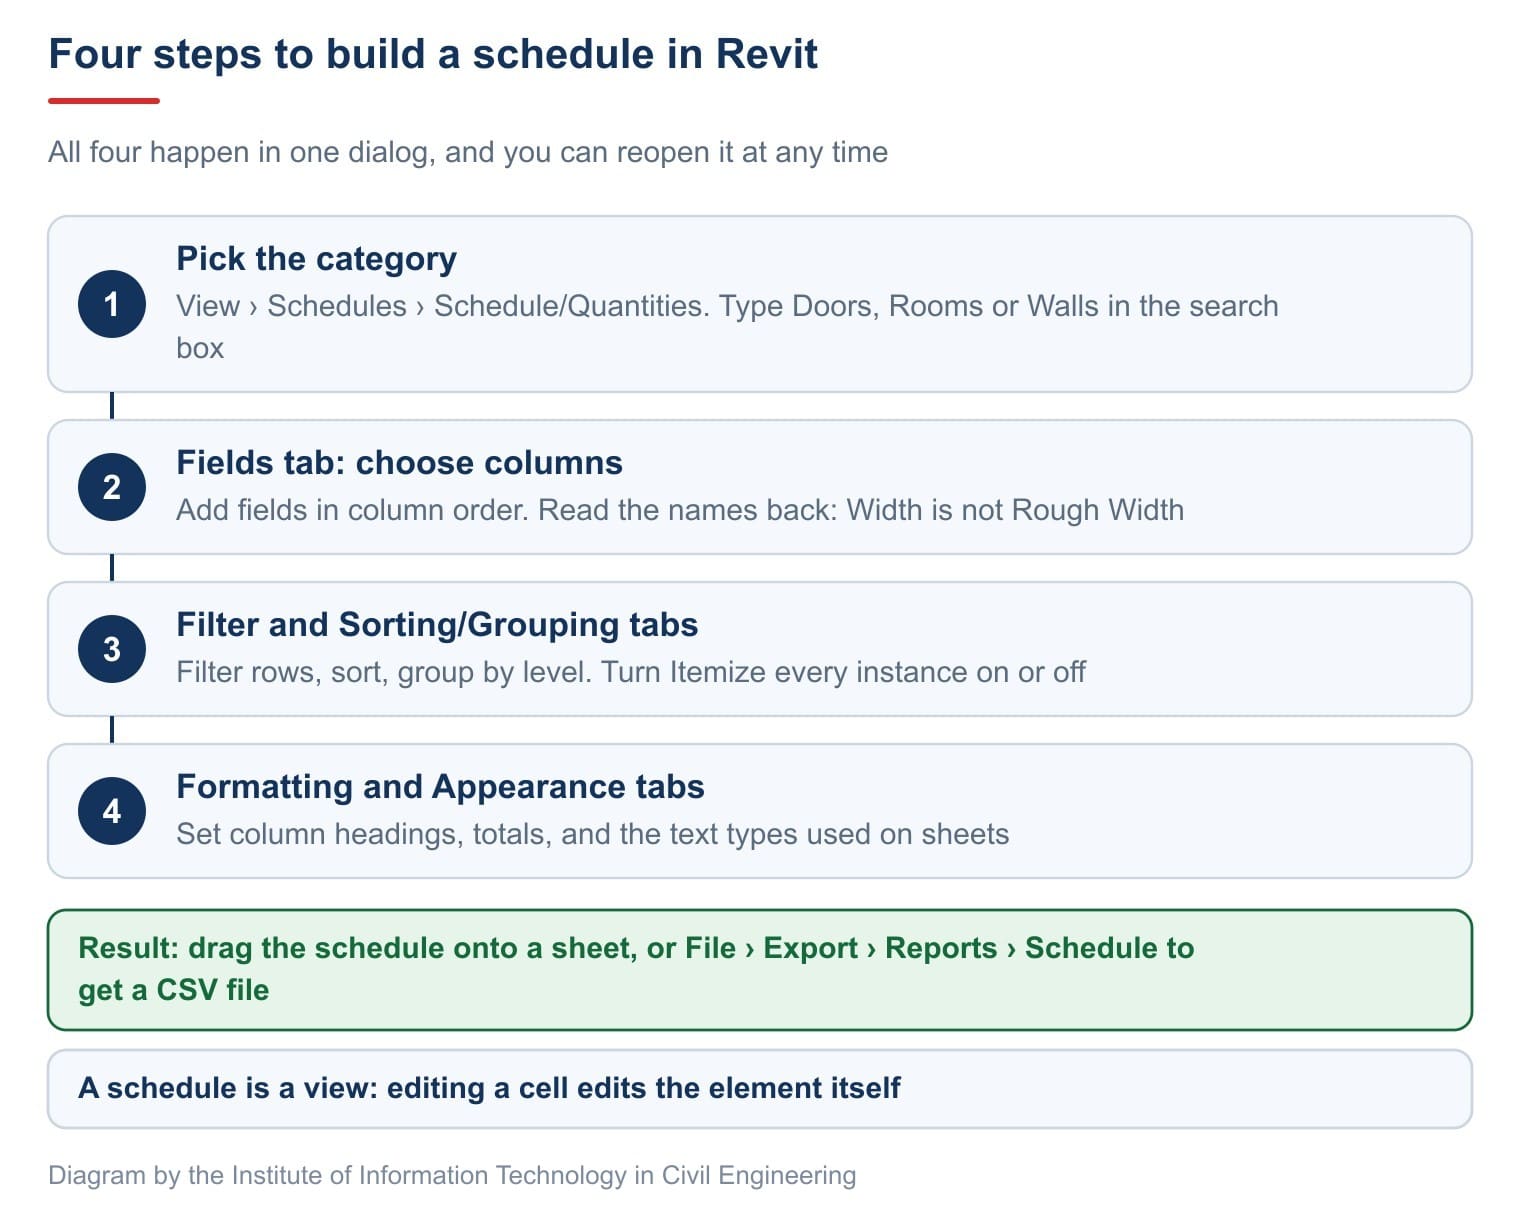Click the text 'Set column headings, totals' description
1520x1212 pixels.
click(x=593, y=834)
